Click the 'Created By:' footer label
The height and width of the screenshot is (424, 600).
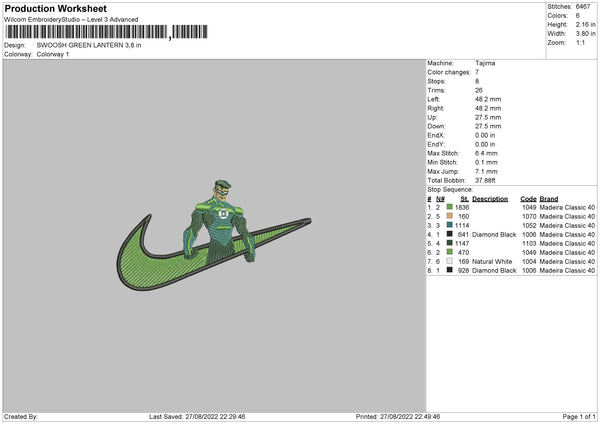(x=21, y=417)
